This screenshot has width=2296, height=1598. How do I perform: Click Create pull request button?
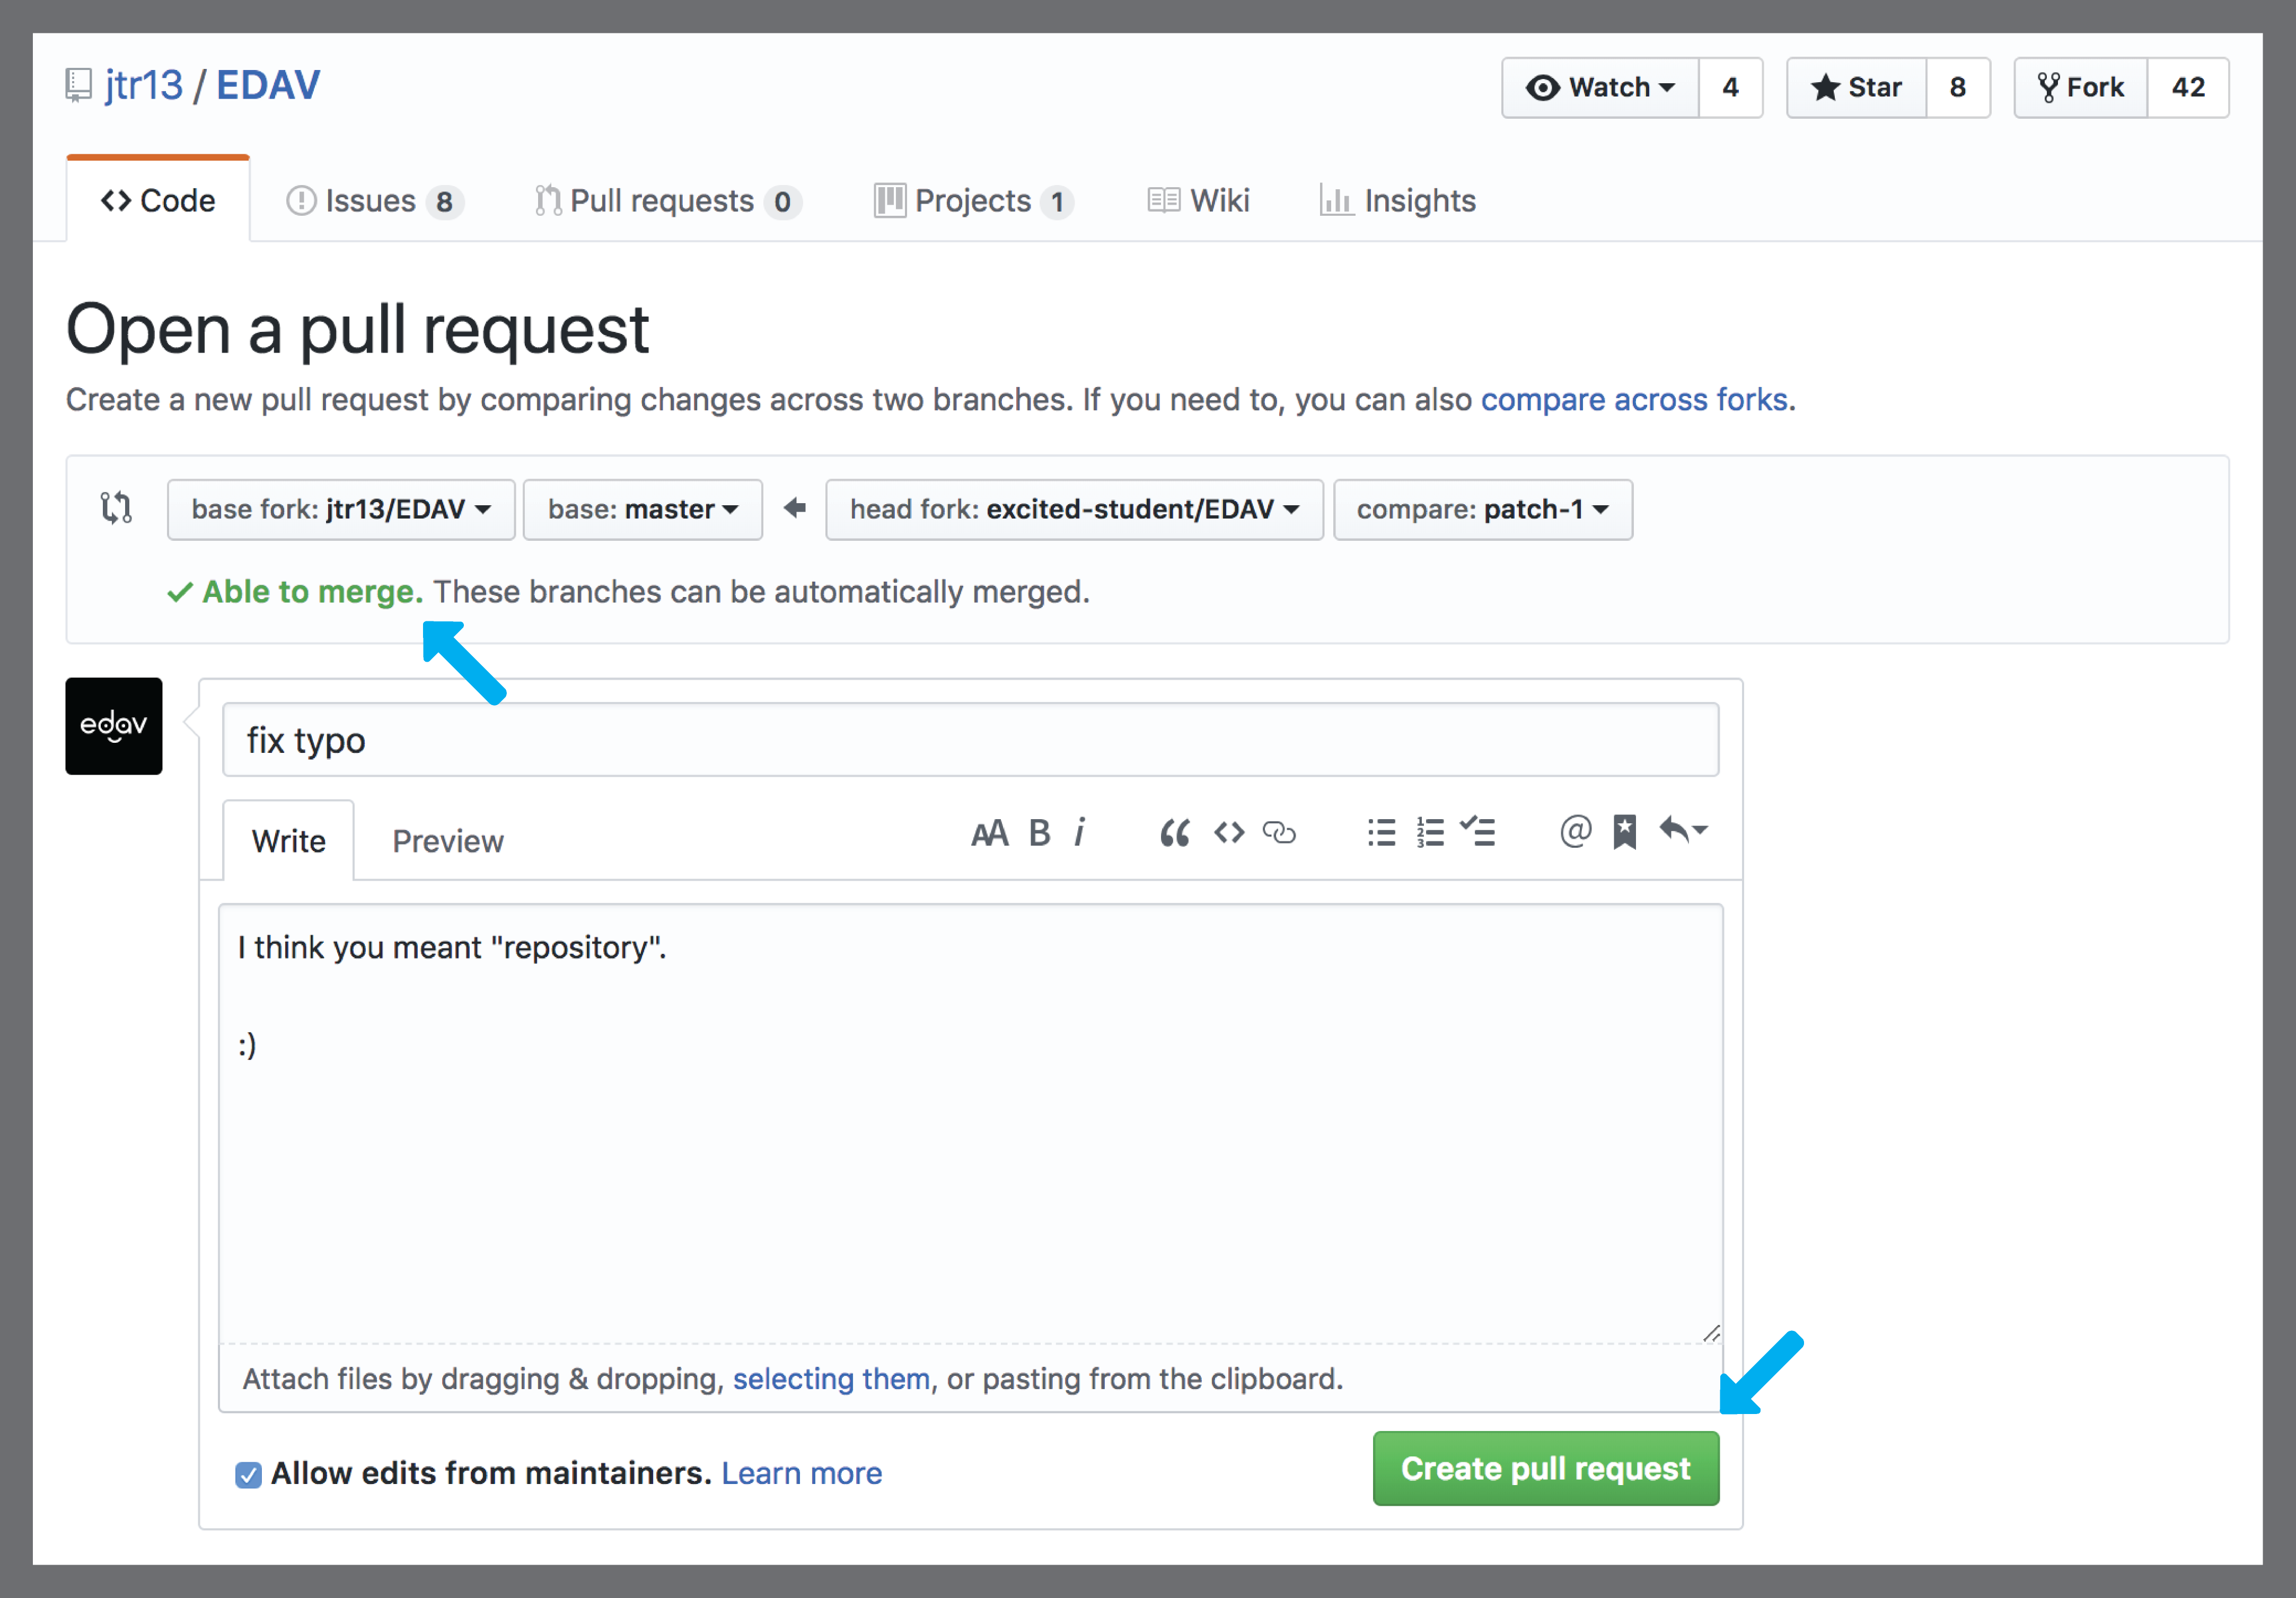tap(1545, 1469)
